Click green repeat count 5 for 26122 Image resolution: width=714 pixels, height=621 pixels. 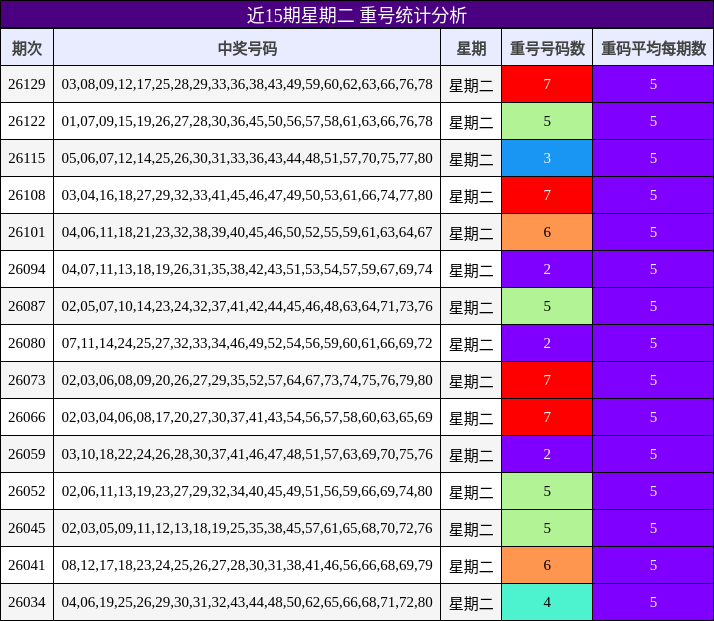[547, 121]
